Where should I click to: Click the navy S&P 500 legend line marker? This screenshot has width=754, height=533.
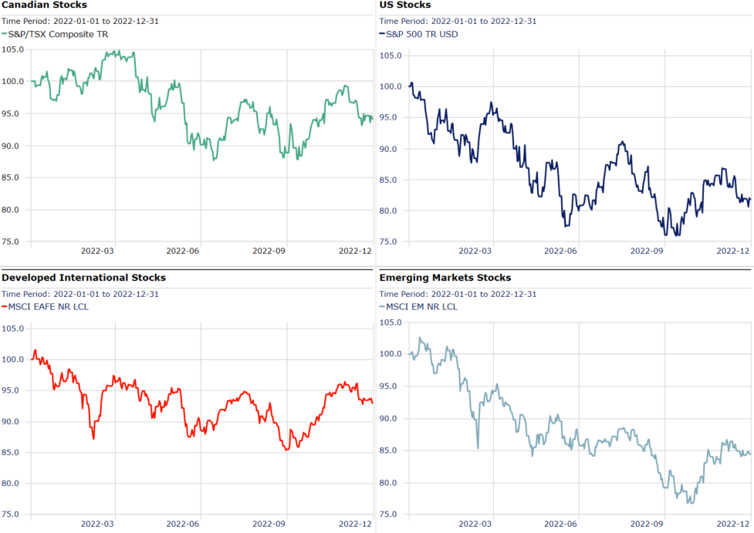382,34
